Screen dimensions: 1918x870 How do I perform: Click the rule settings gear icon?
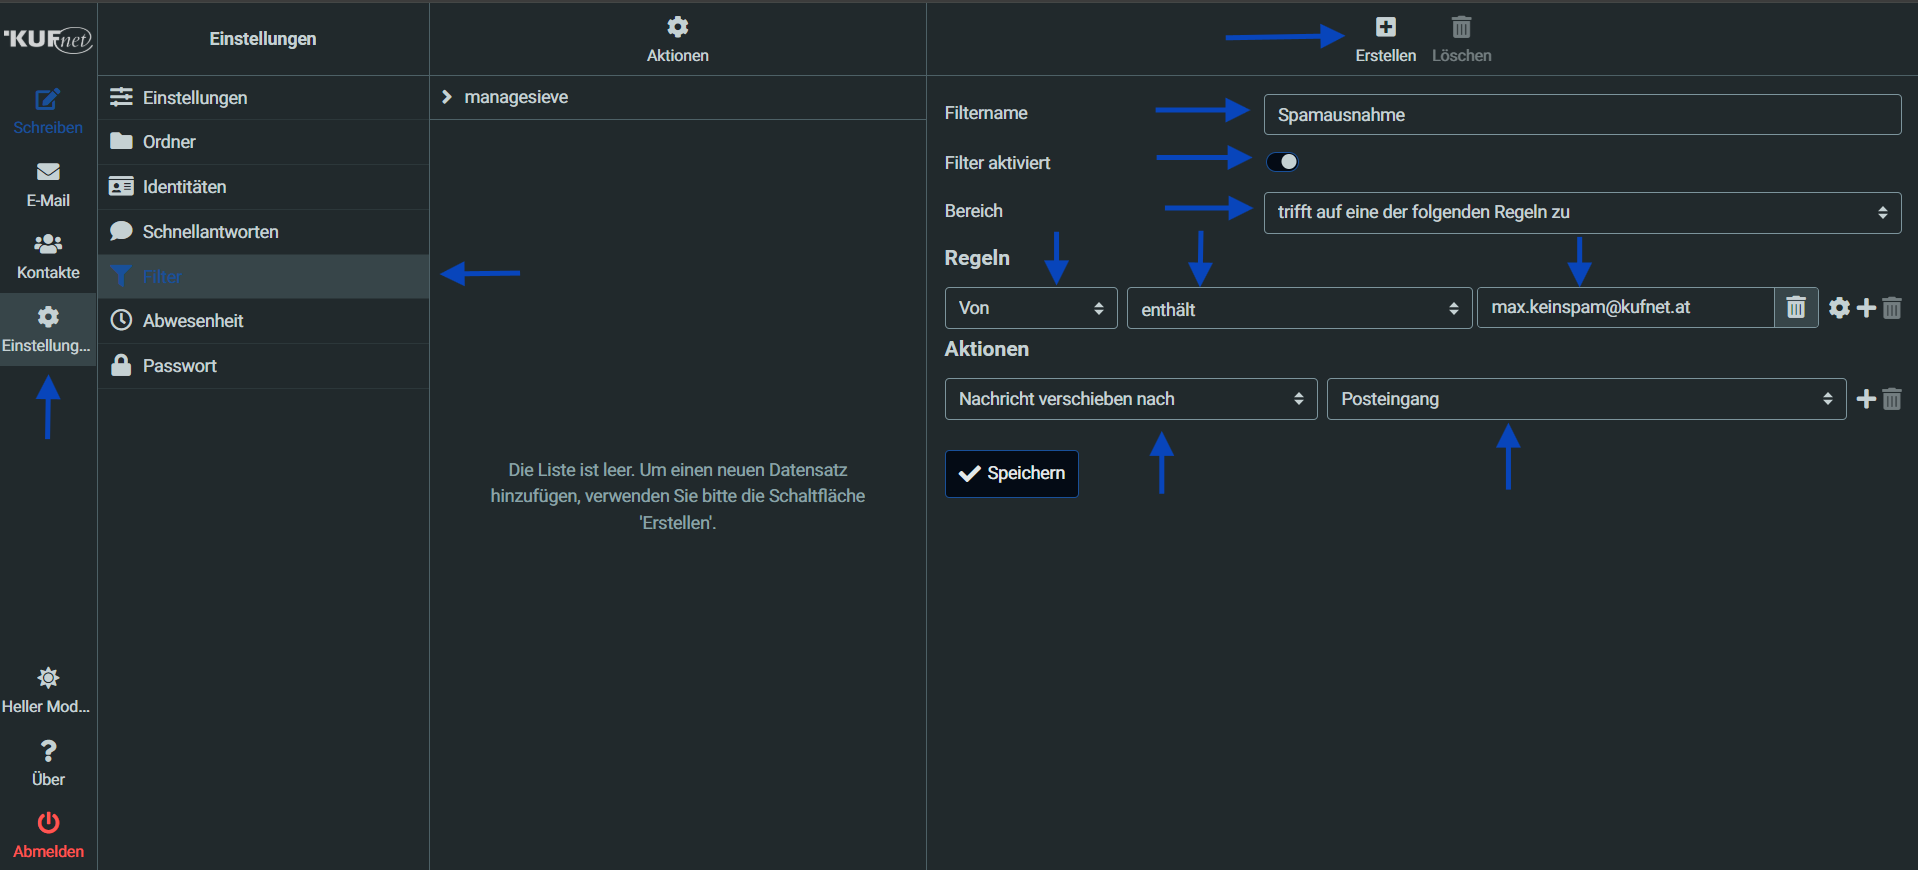pos(1839,308)
